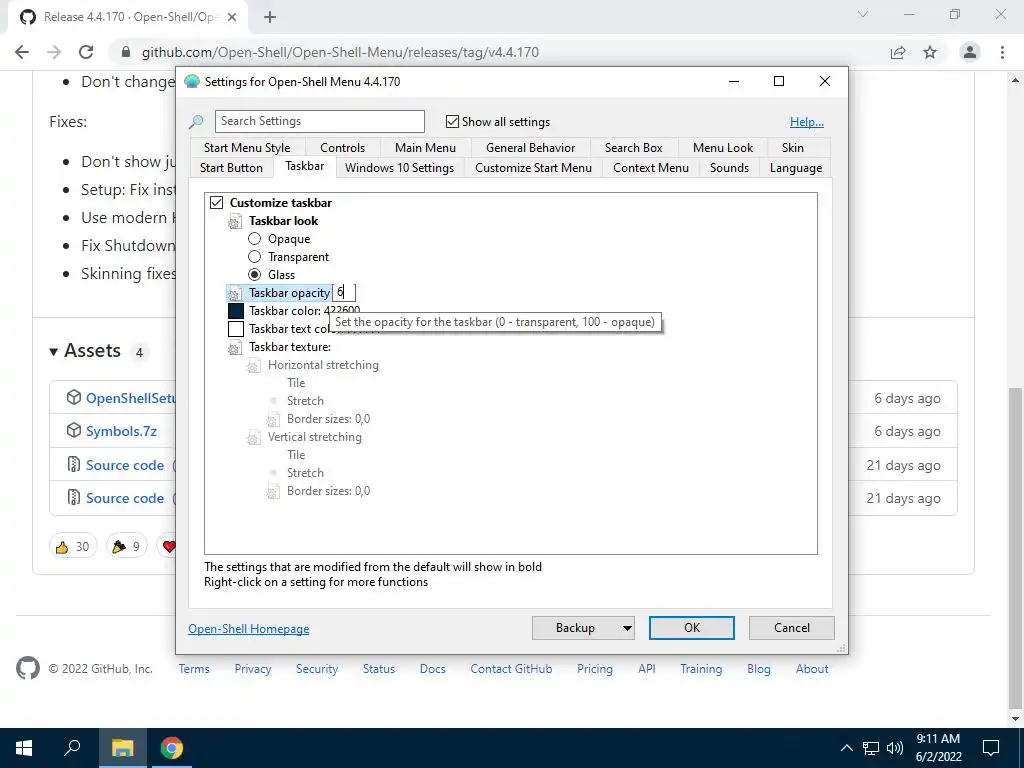Click the party popper reaction with 9
1024x768 pixels.
(x=126, y=547)
